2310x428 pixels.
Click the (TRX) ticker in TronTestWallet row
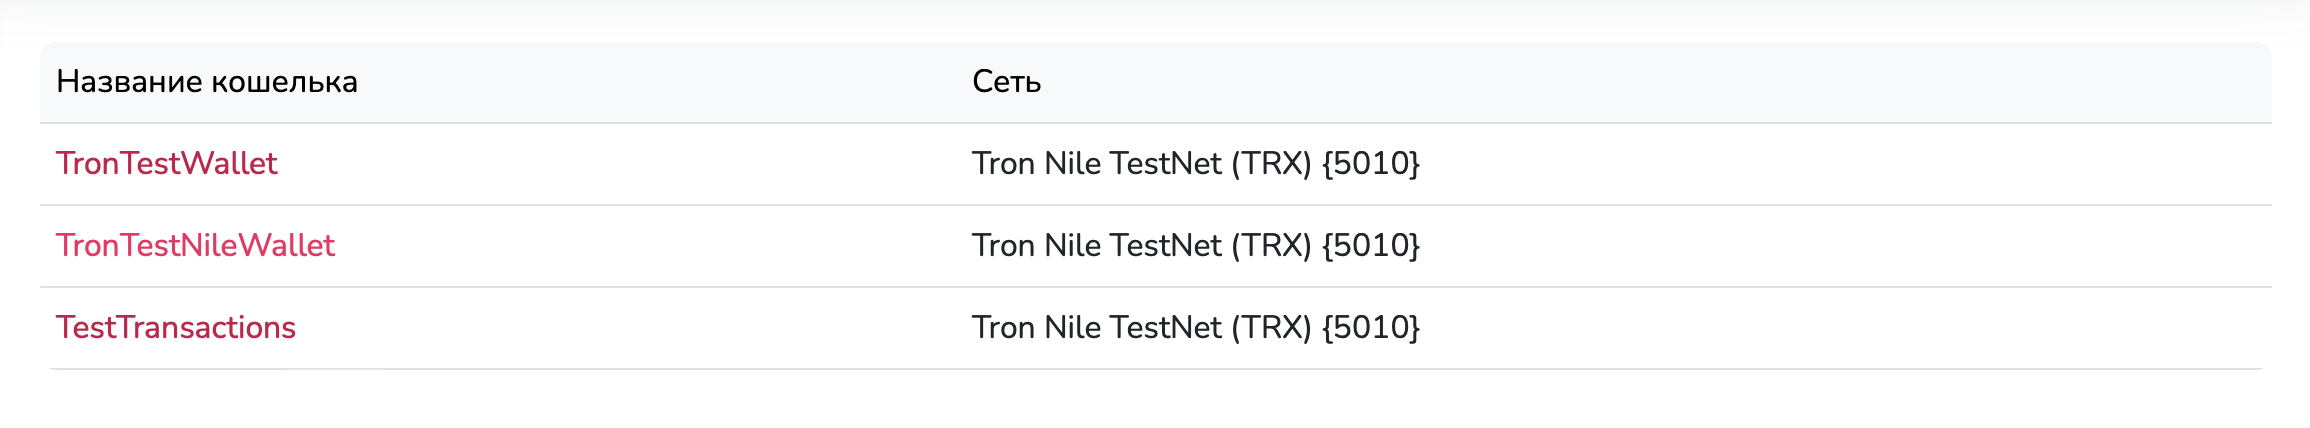(1270, 164)
